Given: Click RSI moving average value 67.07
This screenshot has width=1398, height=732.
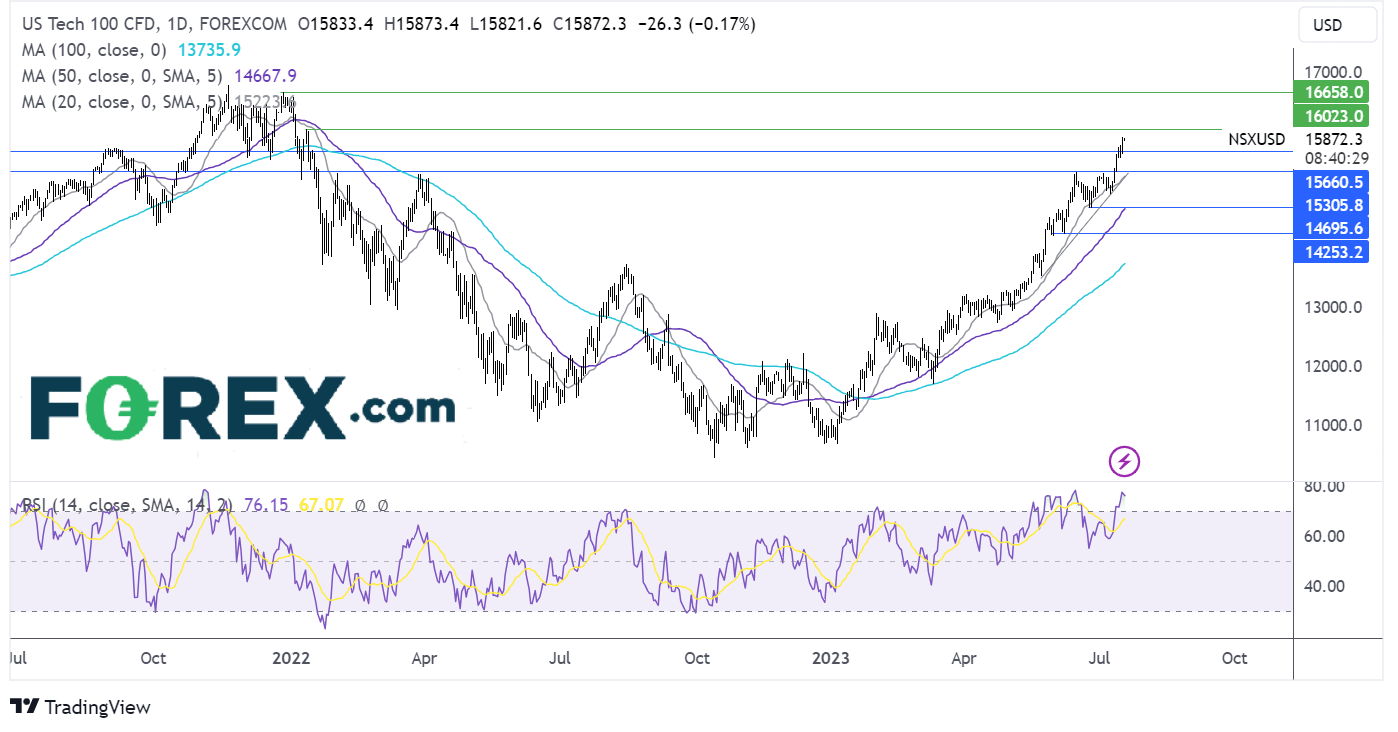Looking at the screenshot, I should (321, 506).
